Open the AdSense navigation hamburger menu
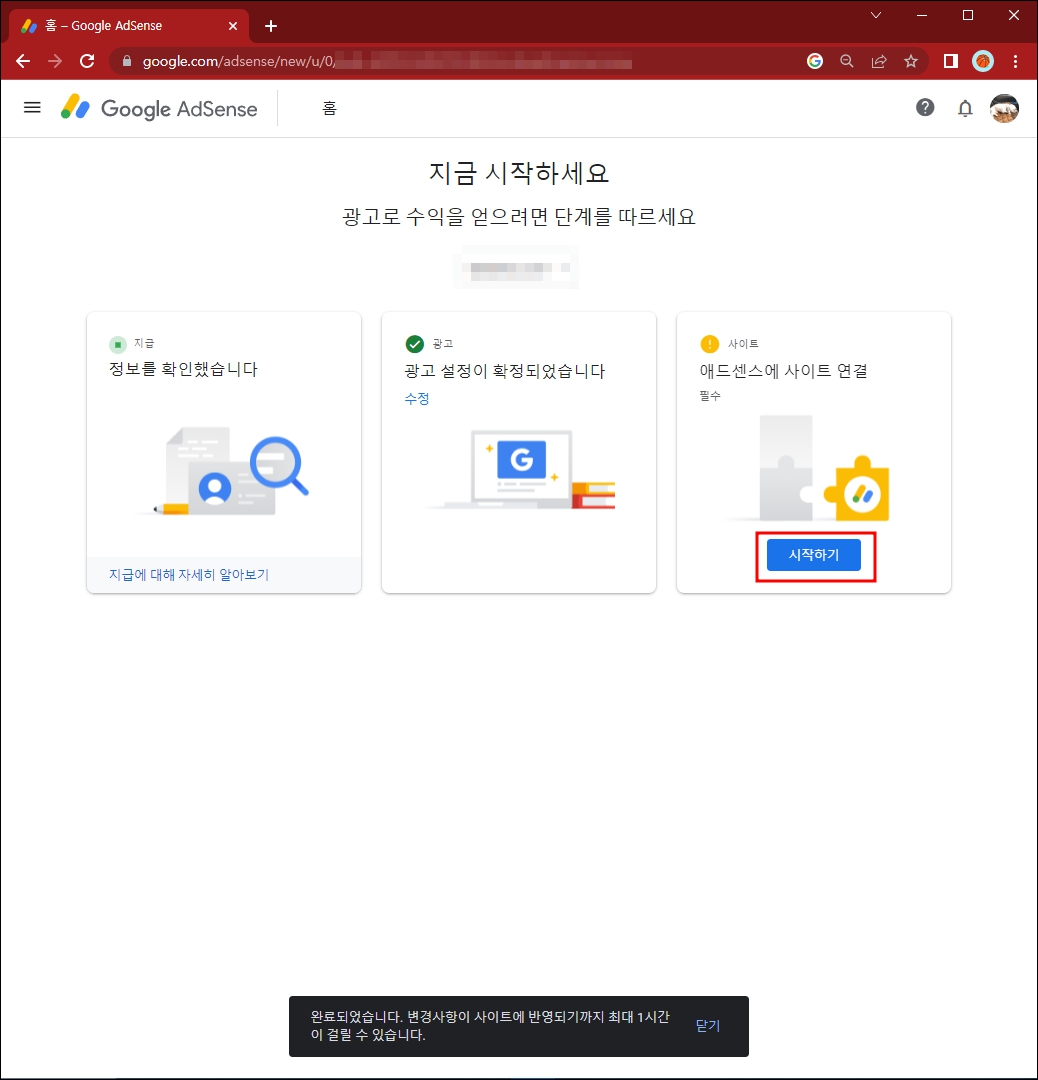 (32, 107)
